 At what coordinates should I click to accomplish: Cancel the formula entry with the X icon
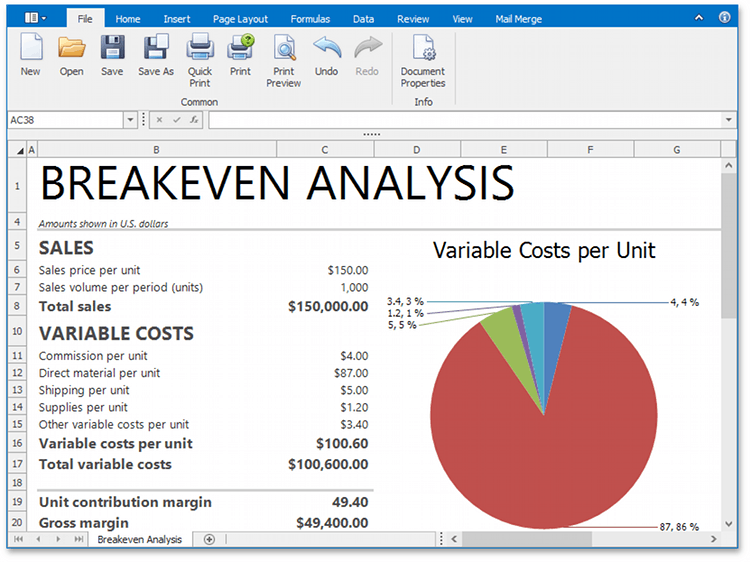[159, 120]
